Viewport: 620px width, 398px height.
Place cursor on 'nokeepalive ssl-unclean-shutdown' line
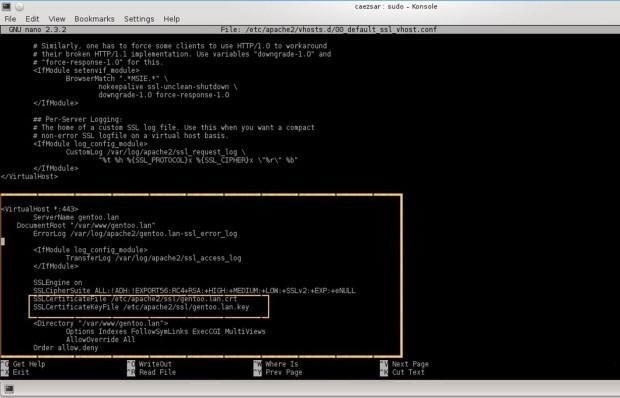click(168, 87)
